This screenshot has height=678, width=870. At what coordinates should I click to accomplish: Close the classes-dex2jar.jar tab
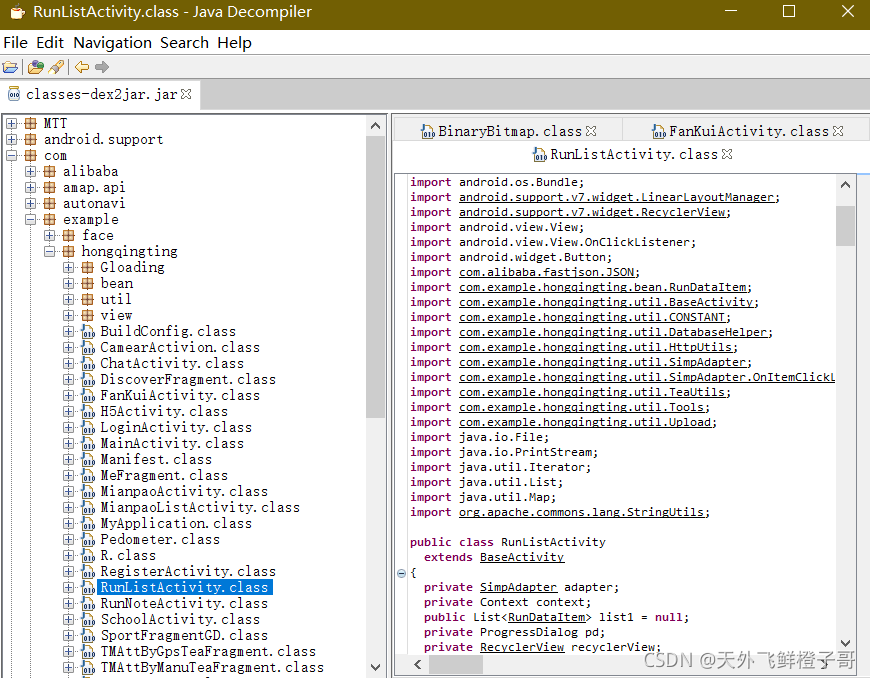click(x=186, y=94)
